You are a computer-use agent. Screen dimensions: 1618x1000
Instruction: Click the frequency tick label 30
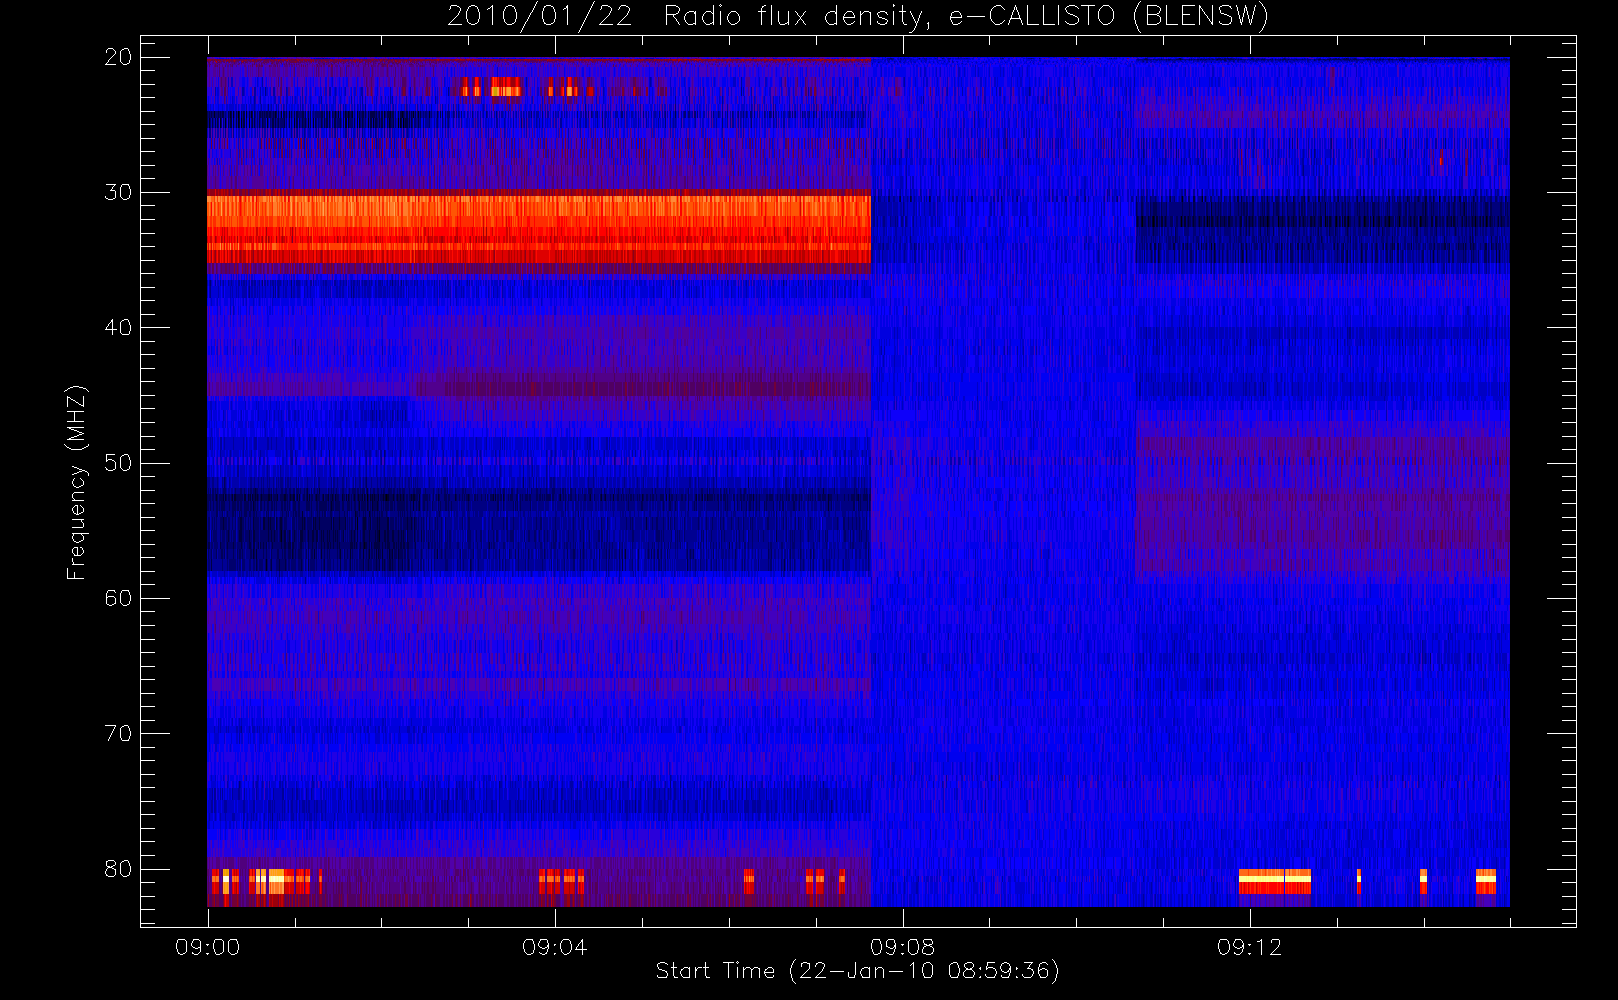pos(118,192)
